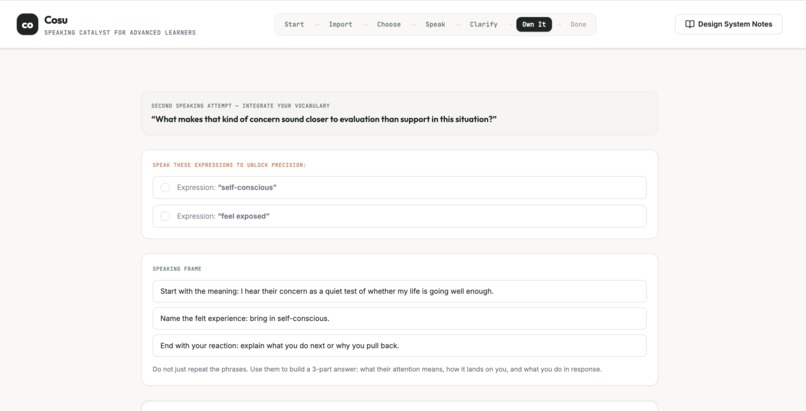Select the Own It step
The height and width of the screenshot is (411, 806).
coord(534,24)
